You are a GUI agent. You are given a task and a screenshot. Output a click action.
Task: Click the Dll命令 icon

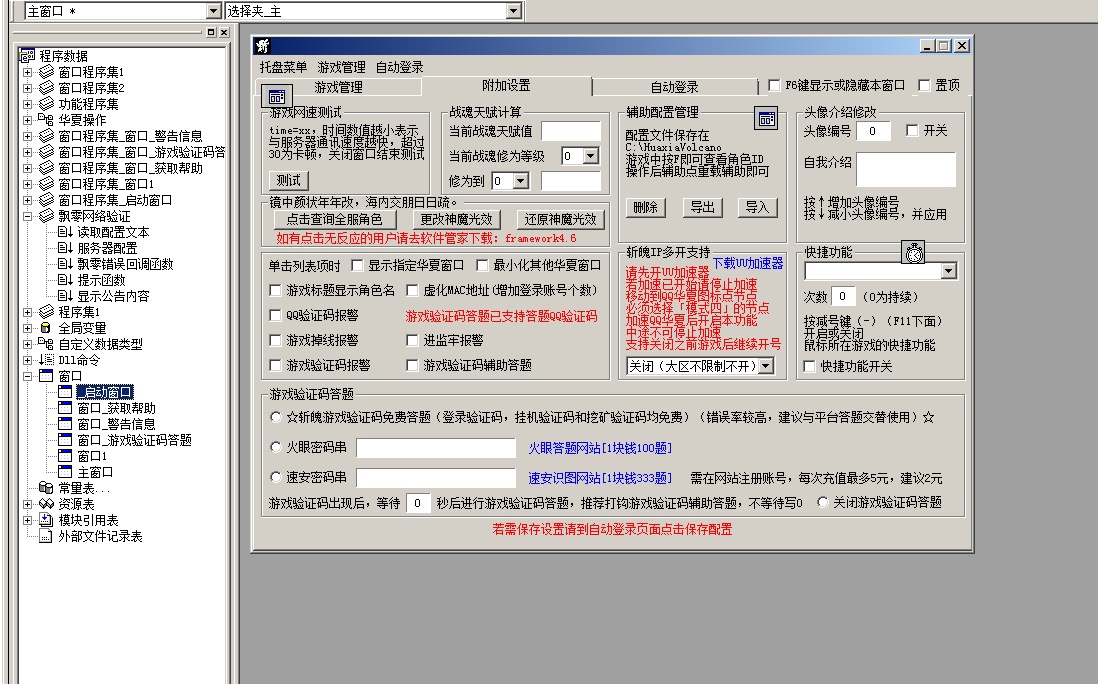[46, 360]
